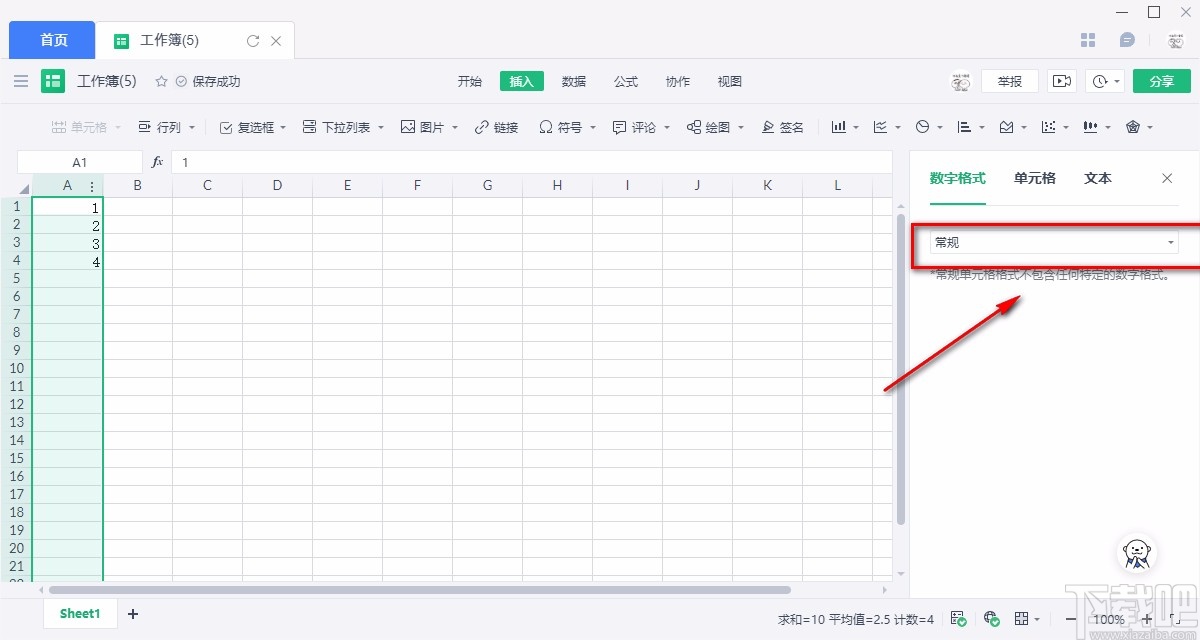
Task: Click the zoom in plus button
Action: click(1146, 619)
